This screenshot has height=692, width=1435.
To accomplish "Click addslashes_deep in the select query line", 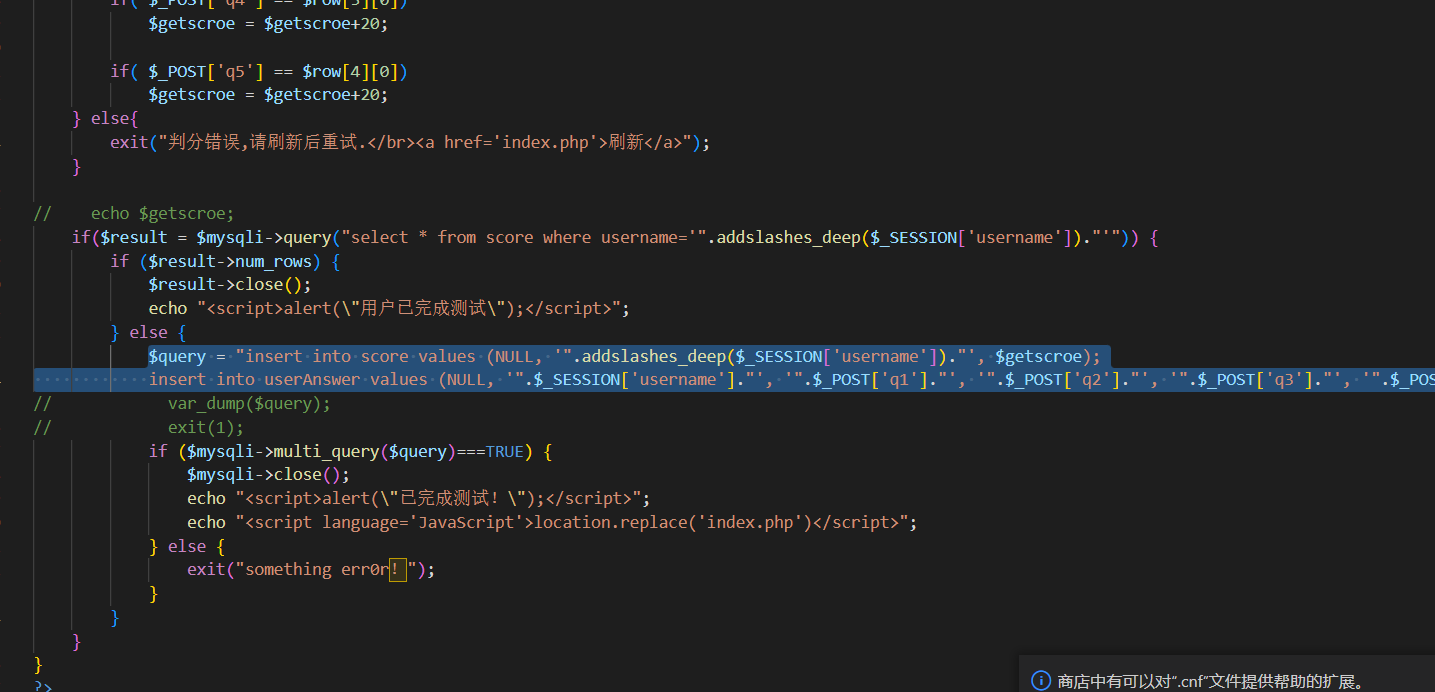I will (783, 237).
